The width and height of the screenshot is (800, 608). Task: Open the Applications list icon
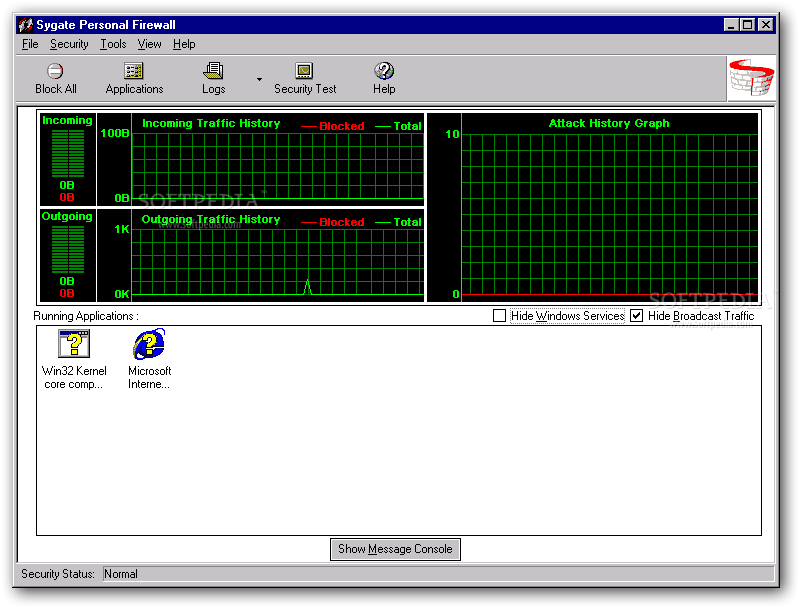[134, 71]
